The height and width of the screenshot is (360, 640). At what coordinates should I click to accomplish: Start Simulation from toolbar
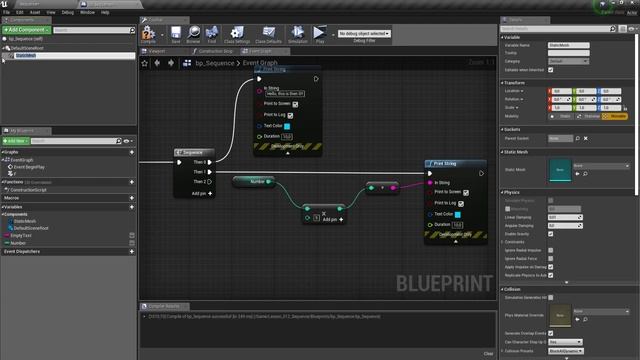298,34
